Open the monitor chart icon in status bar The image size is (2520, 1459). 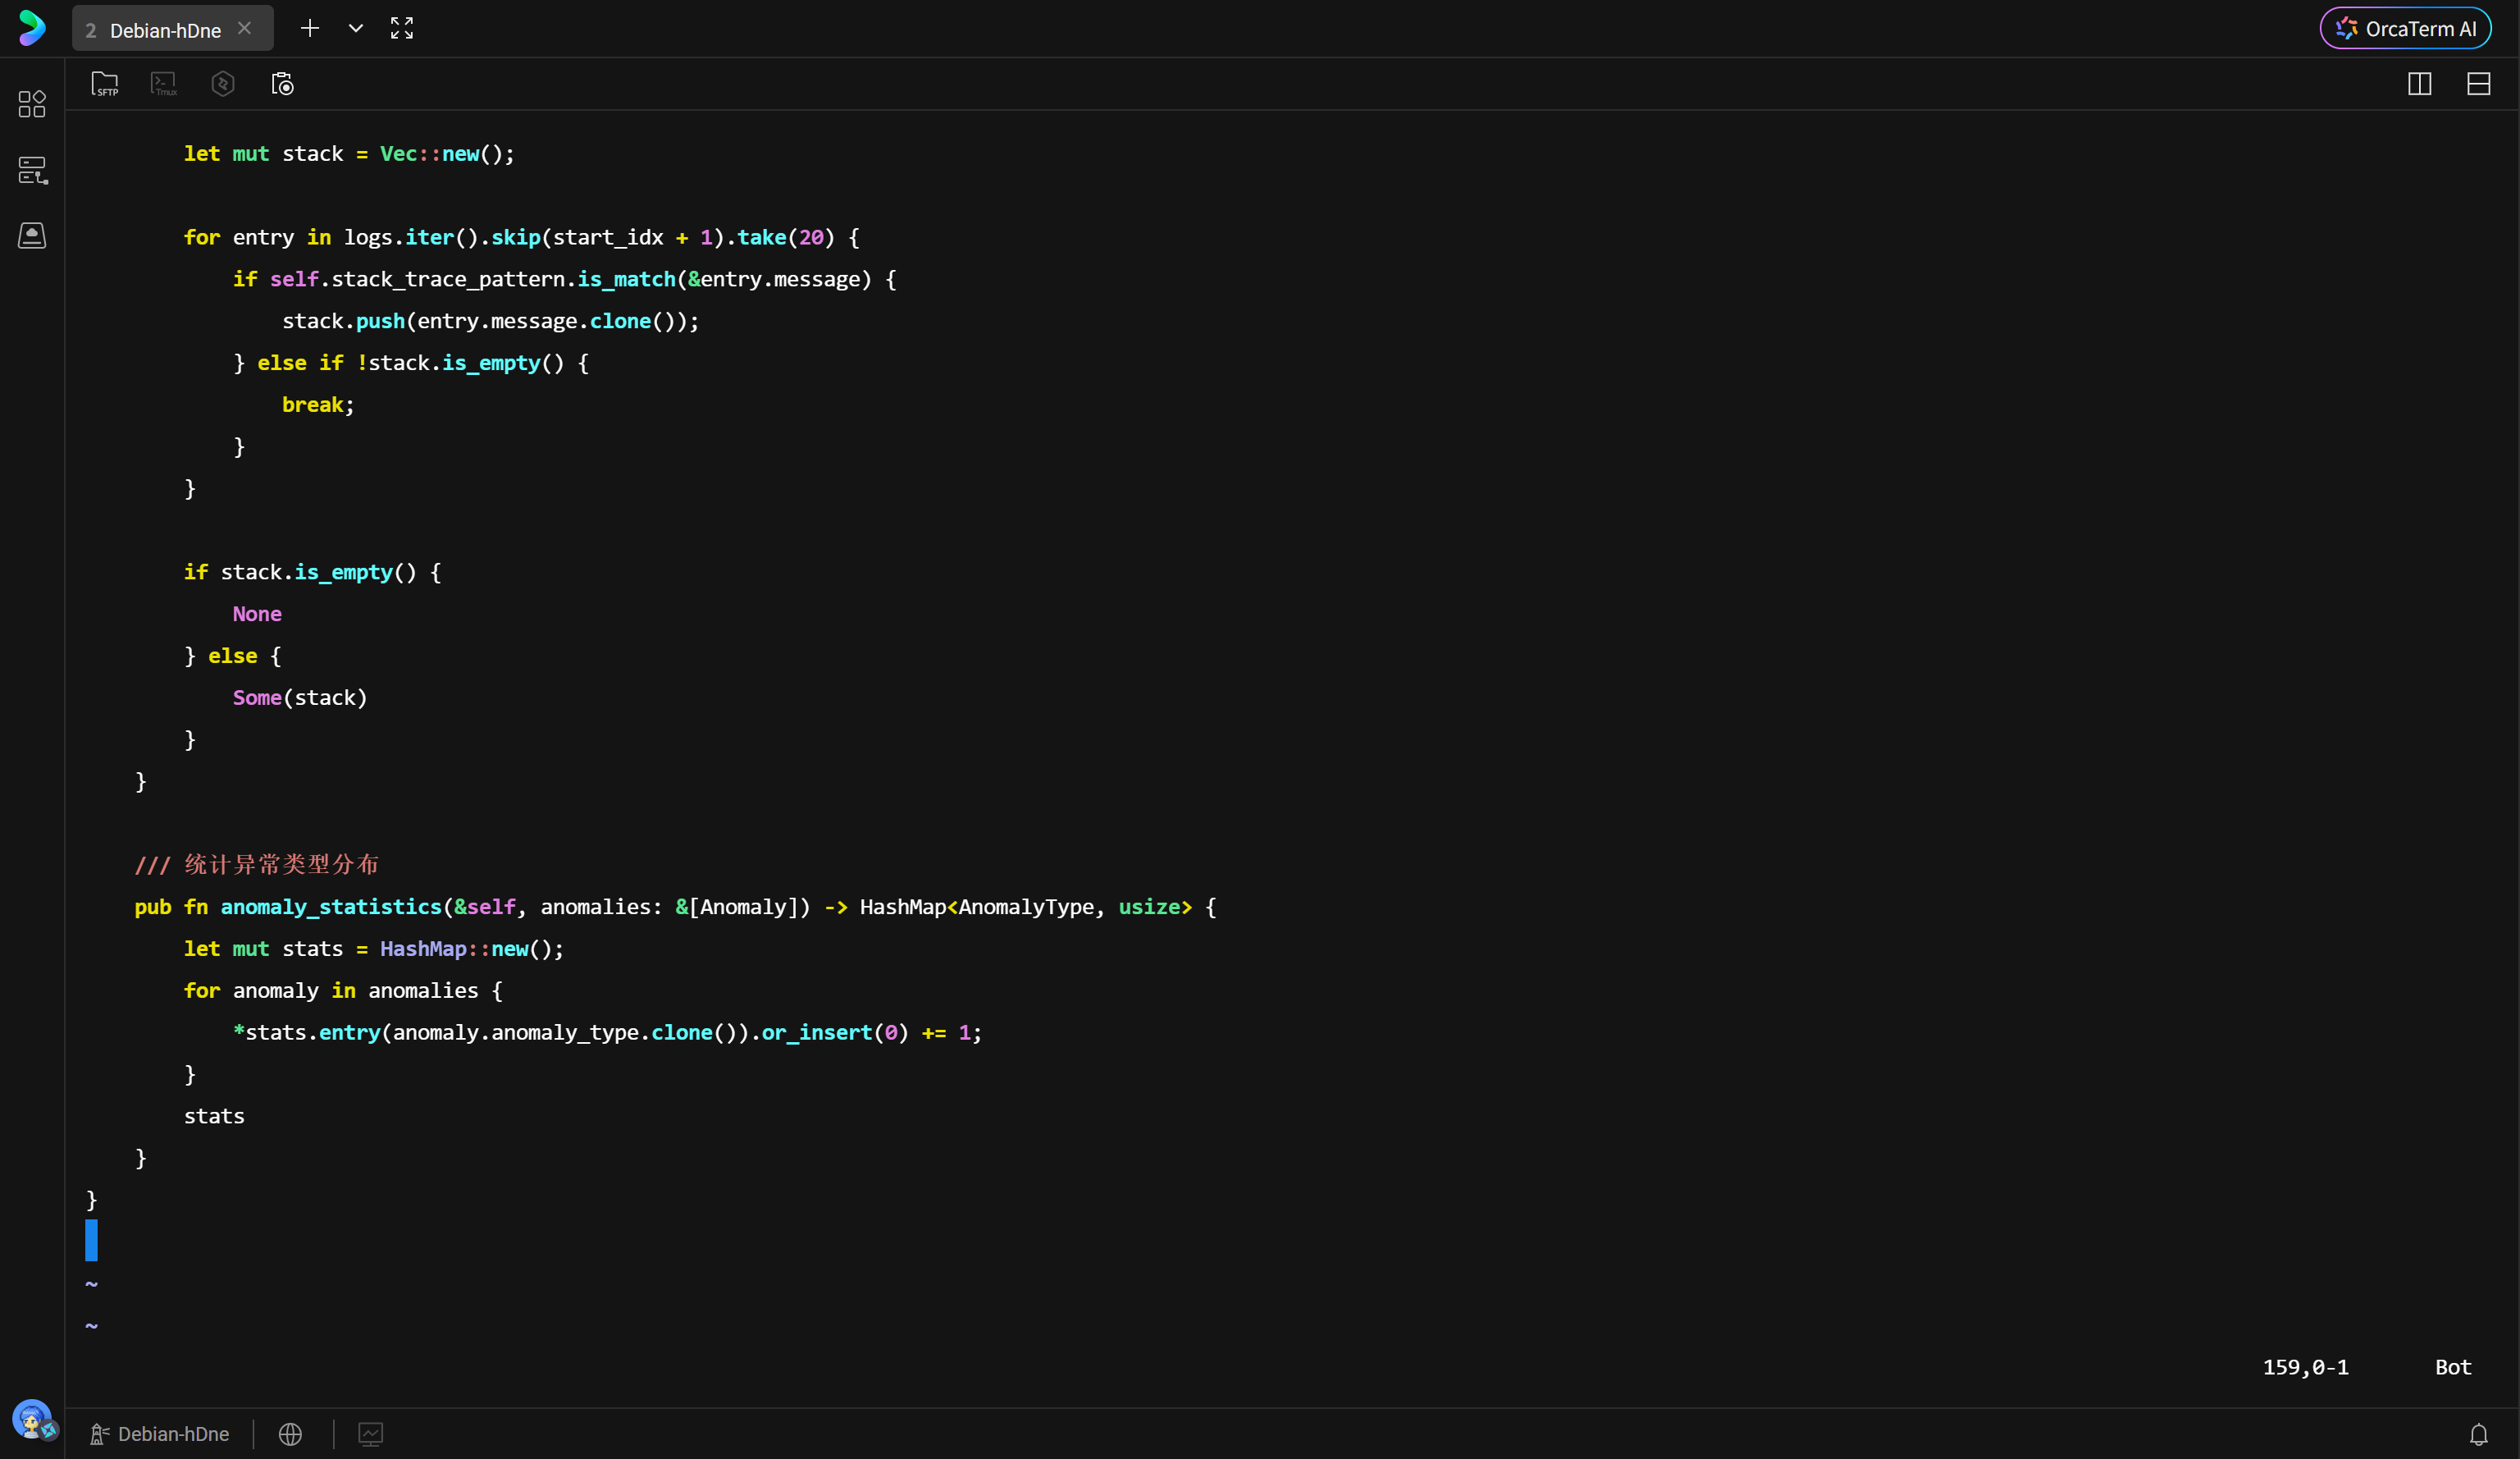370,1434
